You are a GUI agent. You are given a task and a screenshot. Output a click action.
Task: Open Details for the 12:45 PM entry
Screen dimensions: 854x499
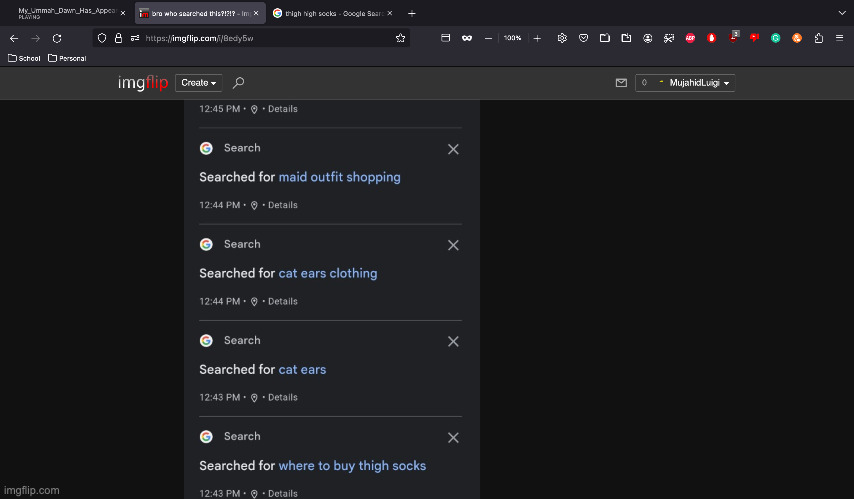coord(283,109)
